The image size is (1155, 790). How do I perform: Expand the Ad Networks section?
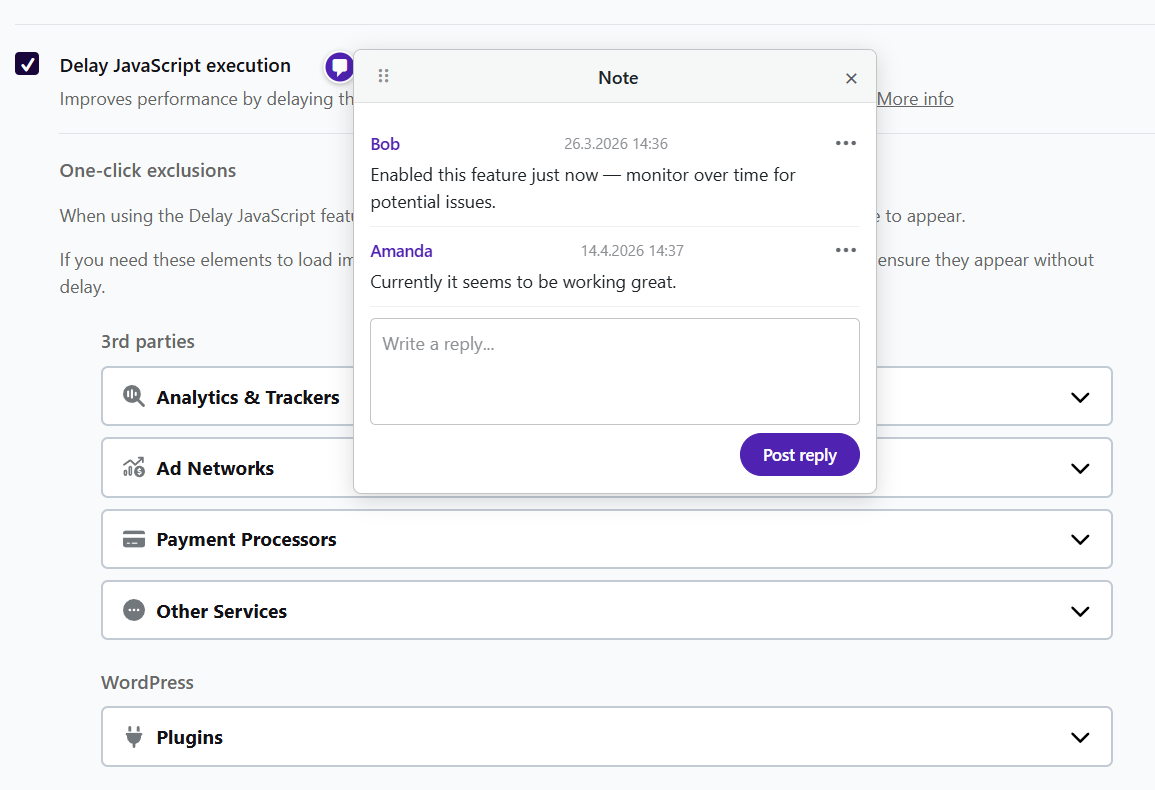click(x=1080, y=467)
